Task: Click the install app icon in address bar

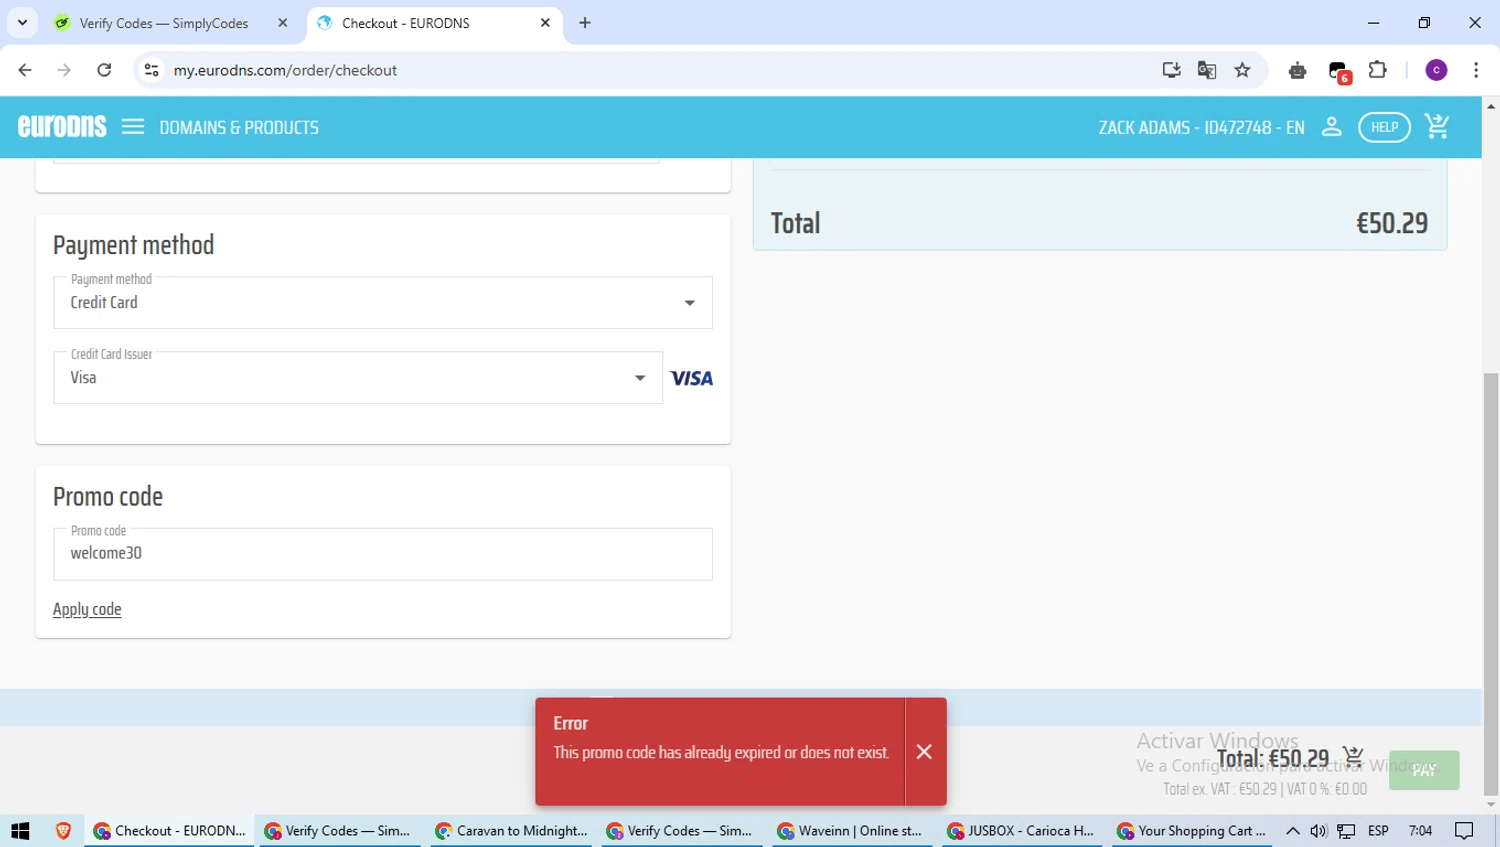Action: click(x=1171, y=70)
